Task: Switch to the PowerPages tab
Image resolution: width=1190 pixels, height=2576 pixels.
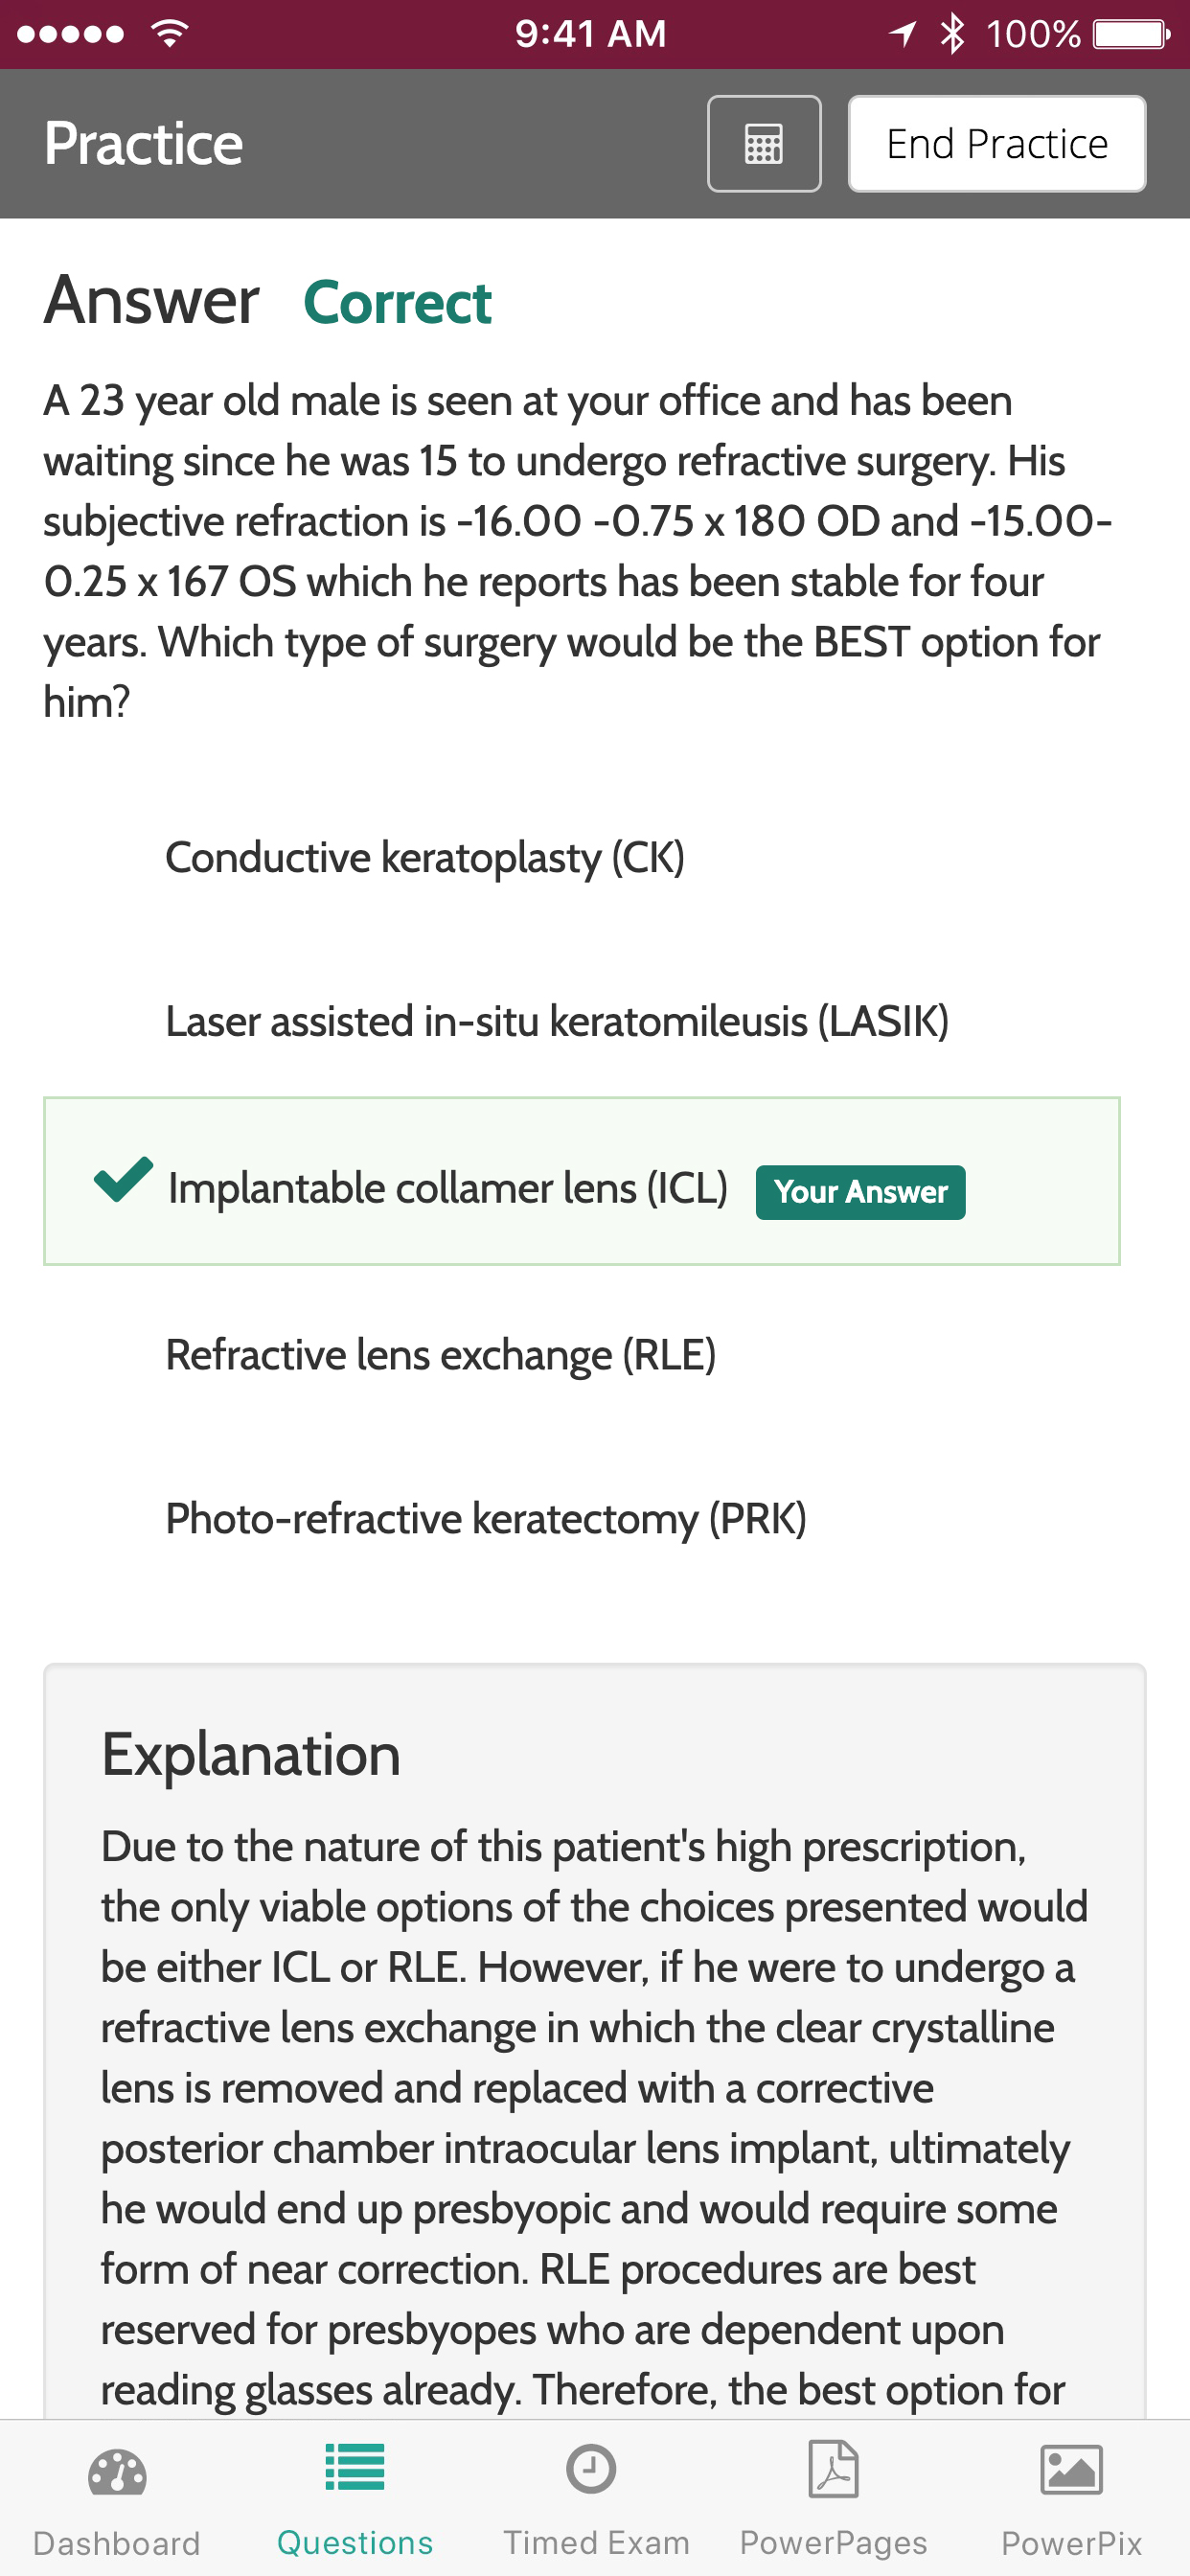Action: click(834, 2498)
